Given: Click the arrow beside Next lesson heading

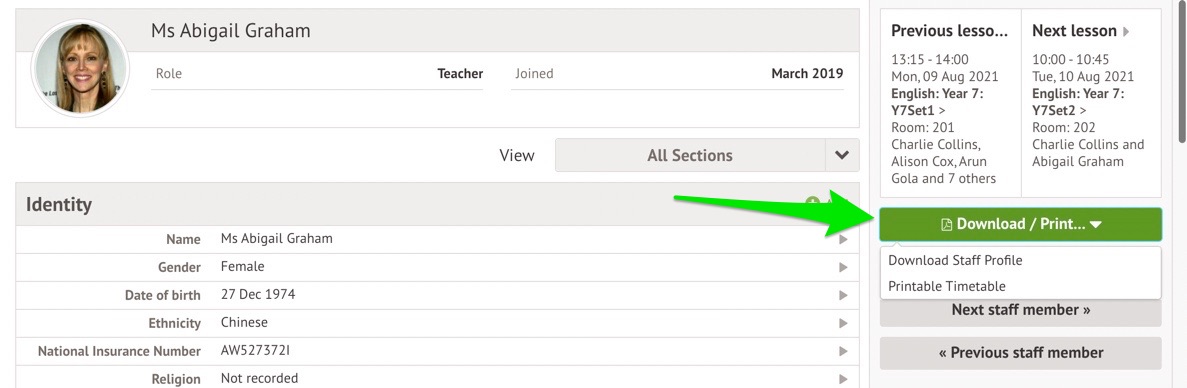Looking at the screenshot, I should pos(1126,32).
